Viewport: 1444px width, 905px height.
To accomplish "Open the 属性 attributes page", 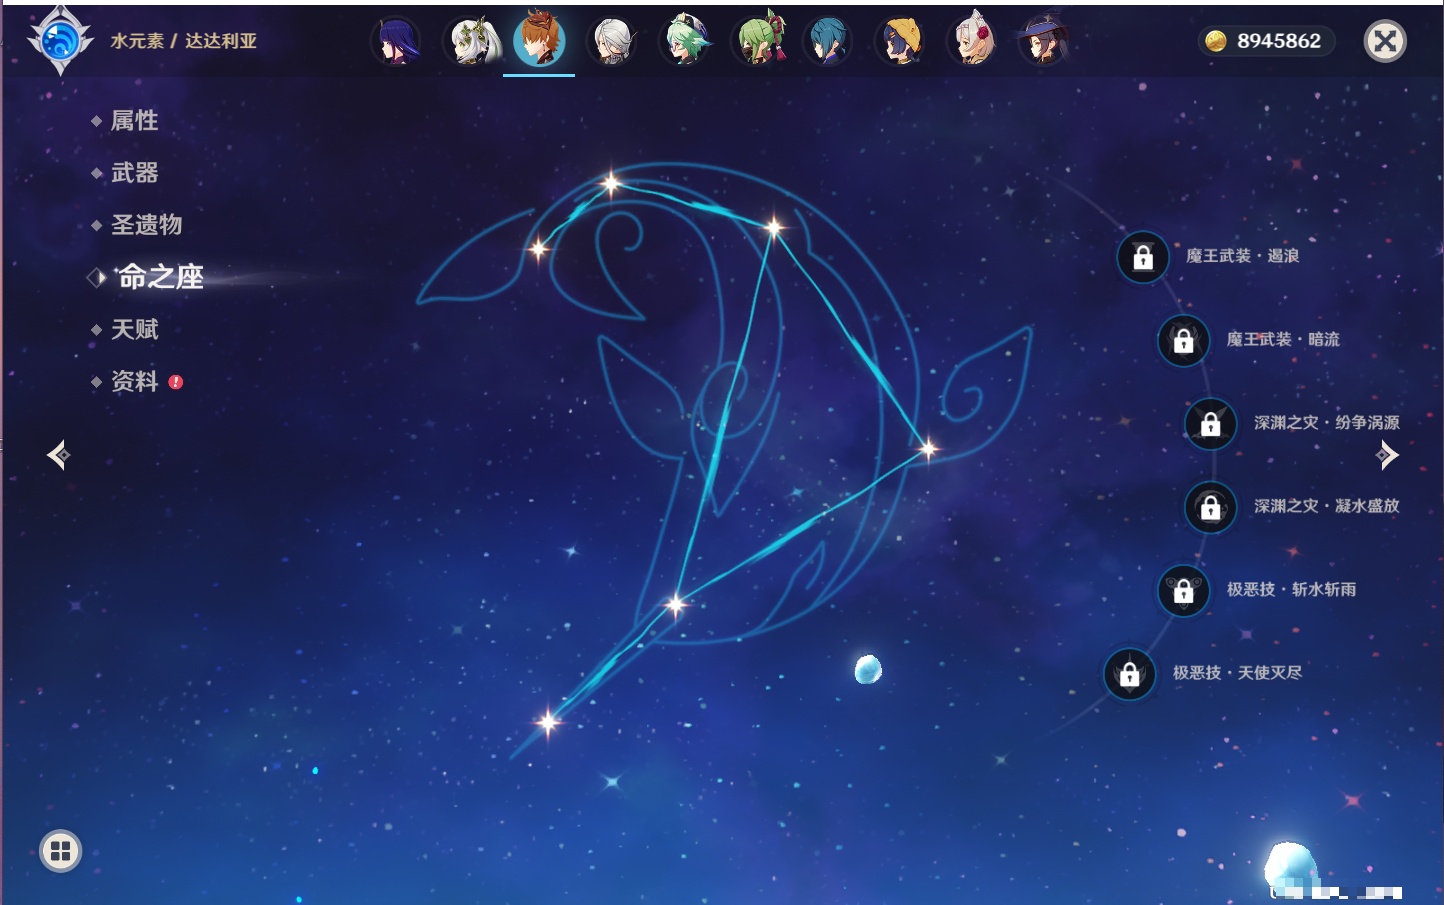I will (134, 121).
